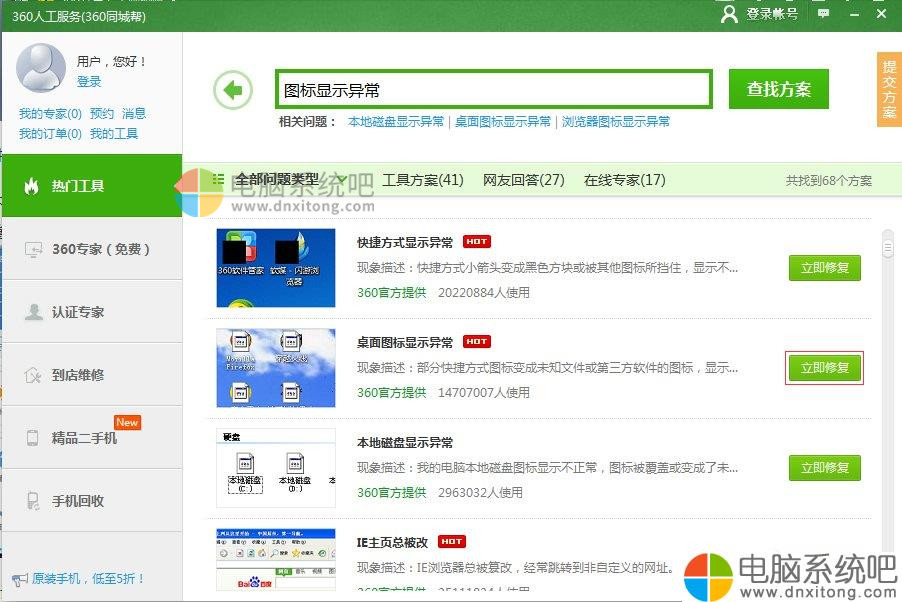Click the 登录帐号 text in title bar
This screenshot has width=902, height=602.
pyautogui.click(x=772, y=14)
